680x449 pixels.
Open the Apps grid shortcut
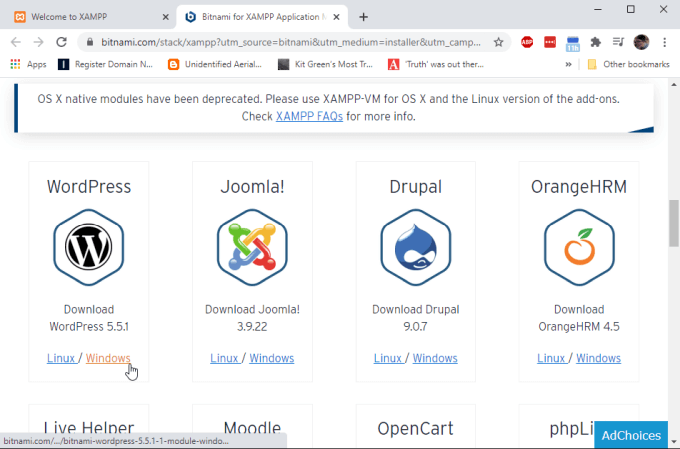tap(28, 64)
